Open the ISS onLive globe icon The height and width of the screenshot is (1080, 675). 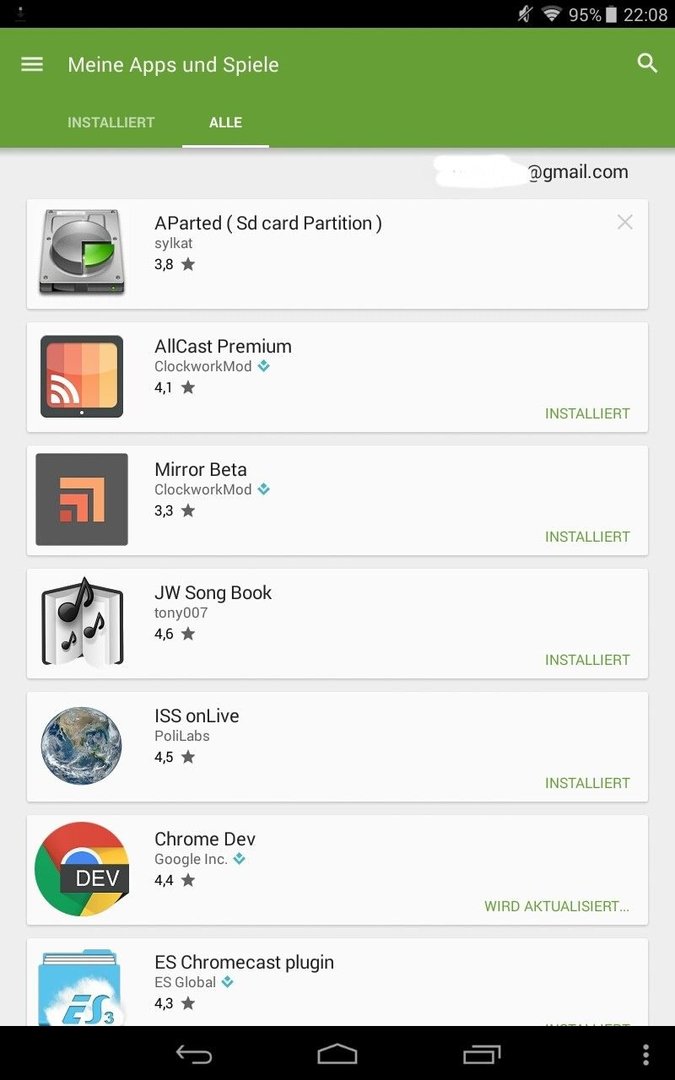(81, 746)
